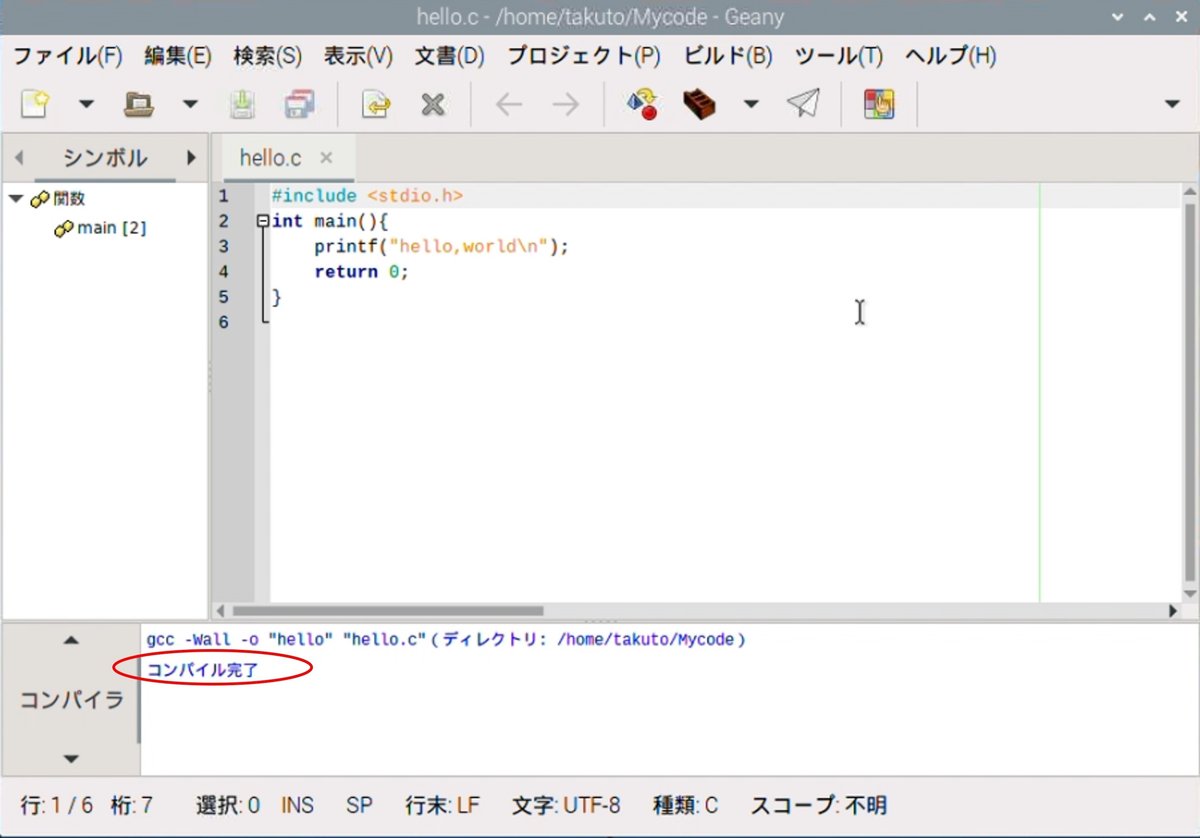Select the 関数 tree item
This screenshot has height=838, width=1200.
pyautogui.click(x=69, y=199)
